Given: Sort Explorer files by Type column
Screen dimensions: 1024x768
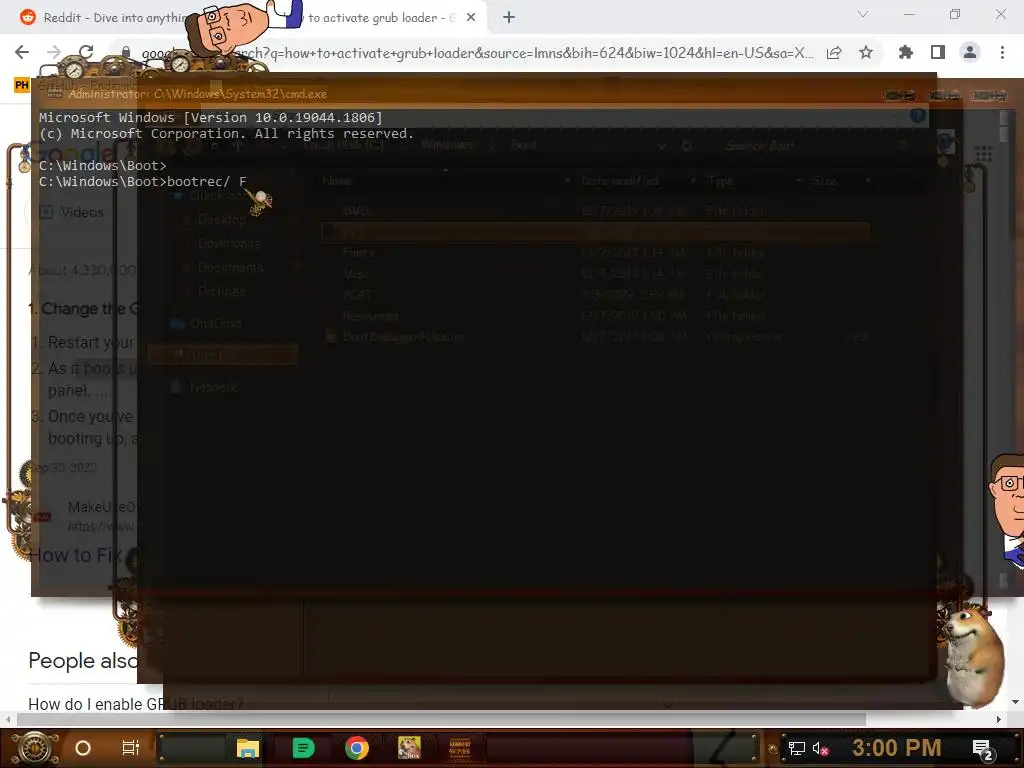Looking at the screenshot, I should (x=720, y=181).
